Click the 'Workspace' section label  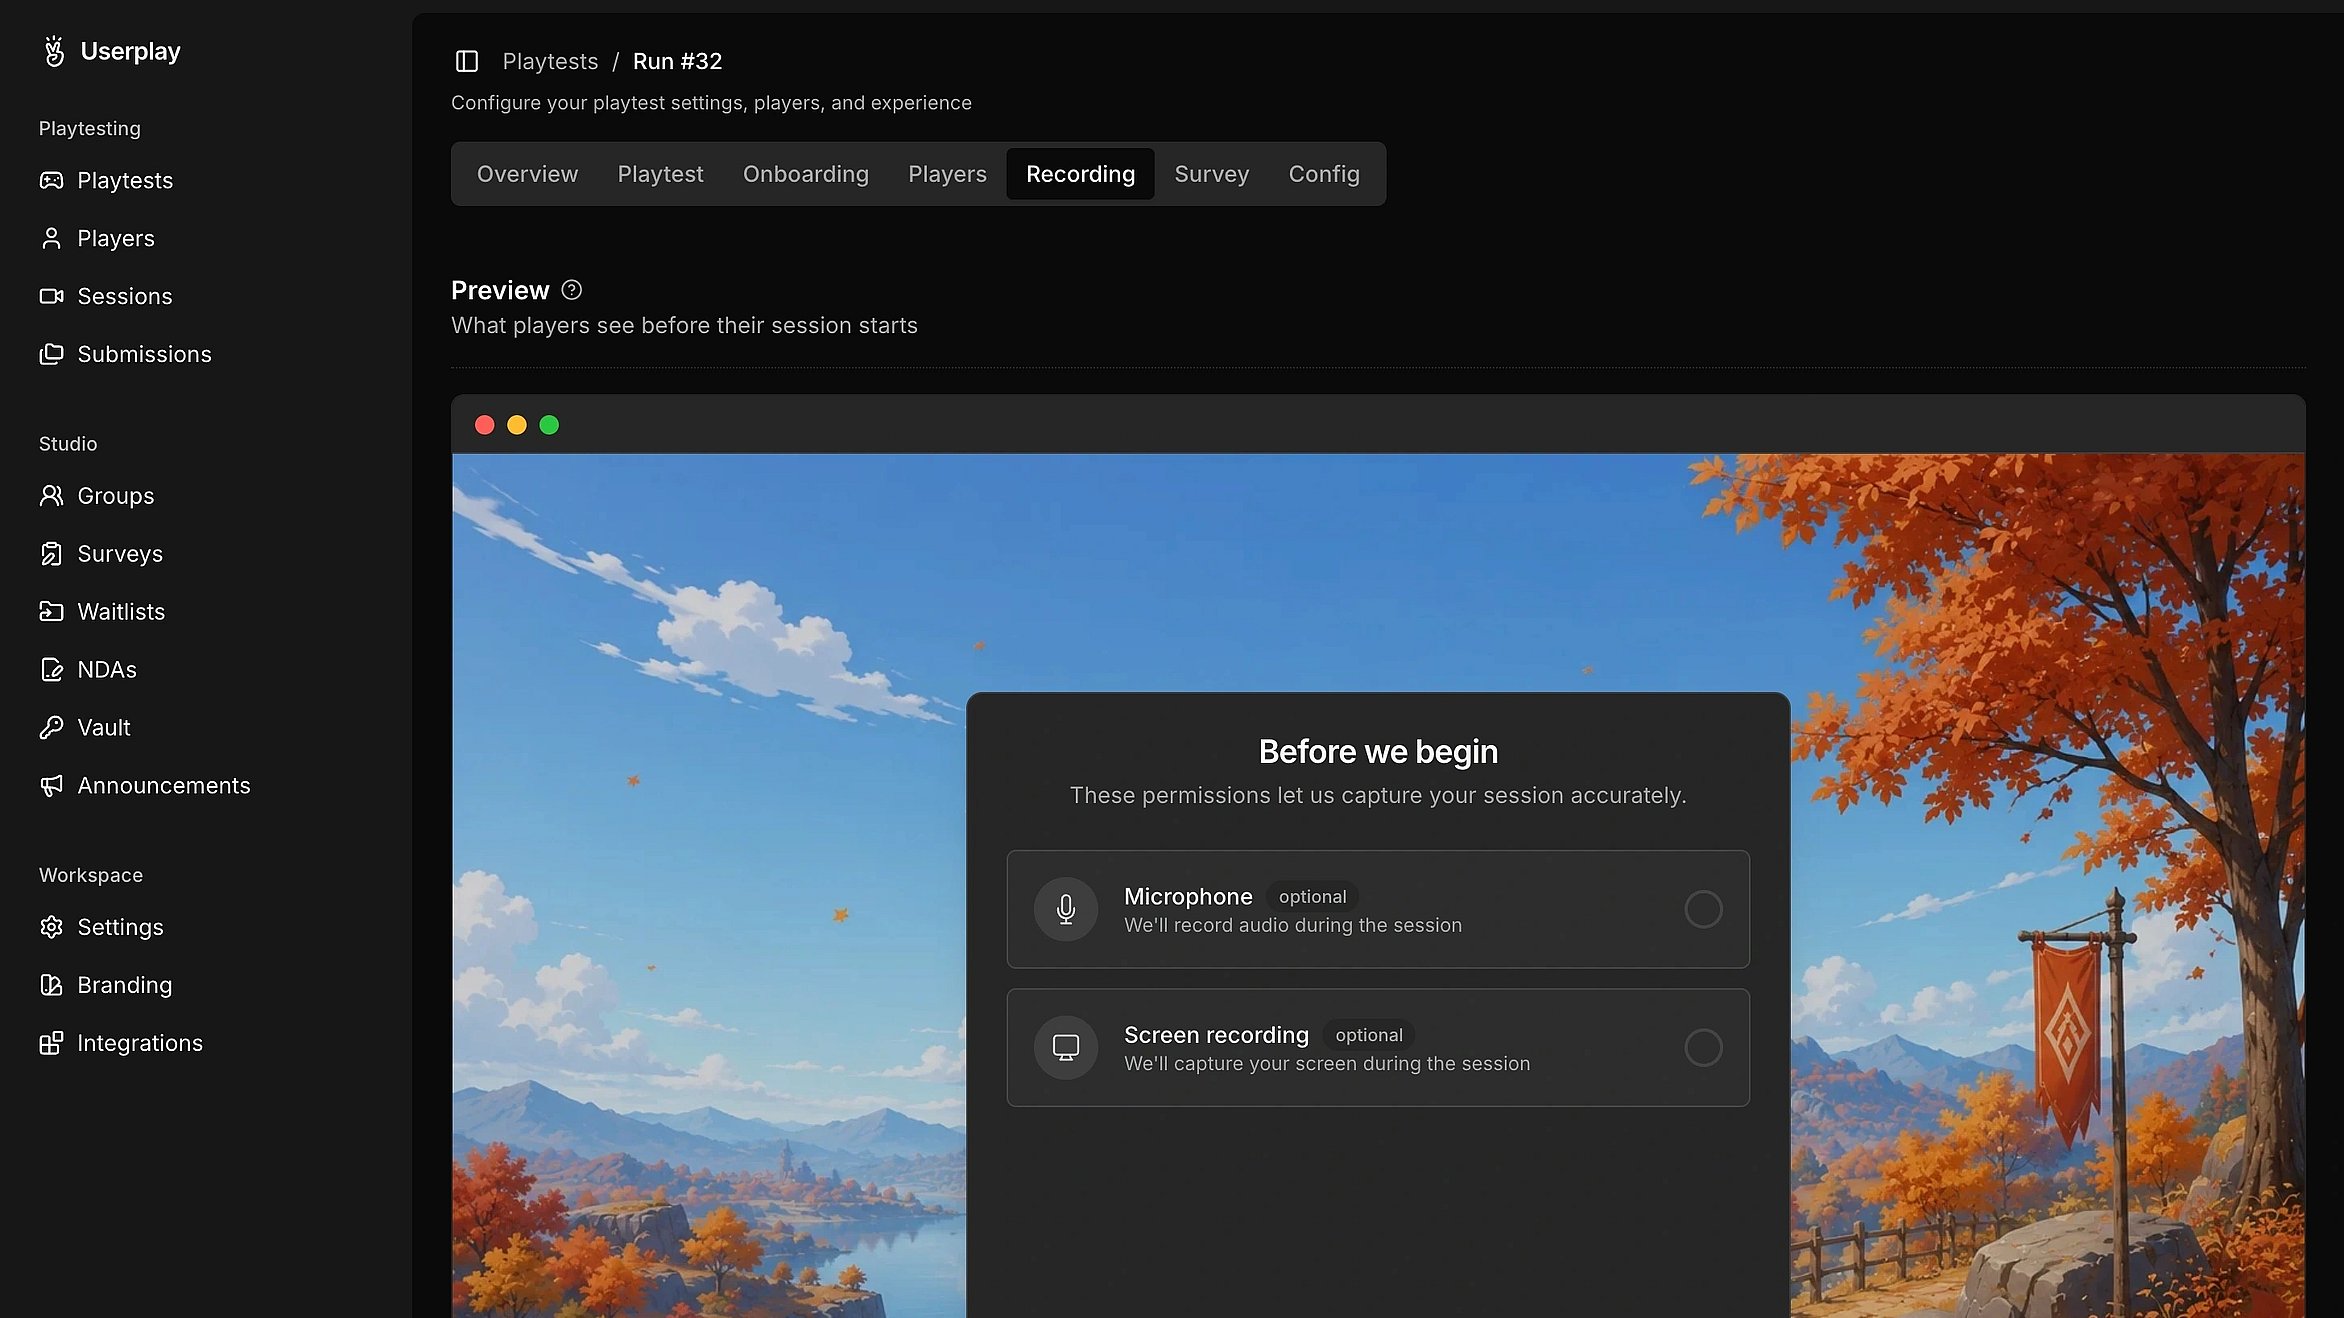(x=91, y=875)
